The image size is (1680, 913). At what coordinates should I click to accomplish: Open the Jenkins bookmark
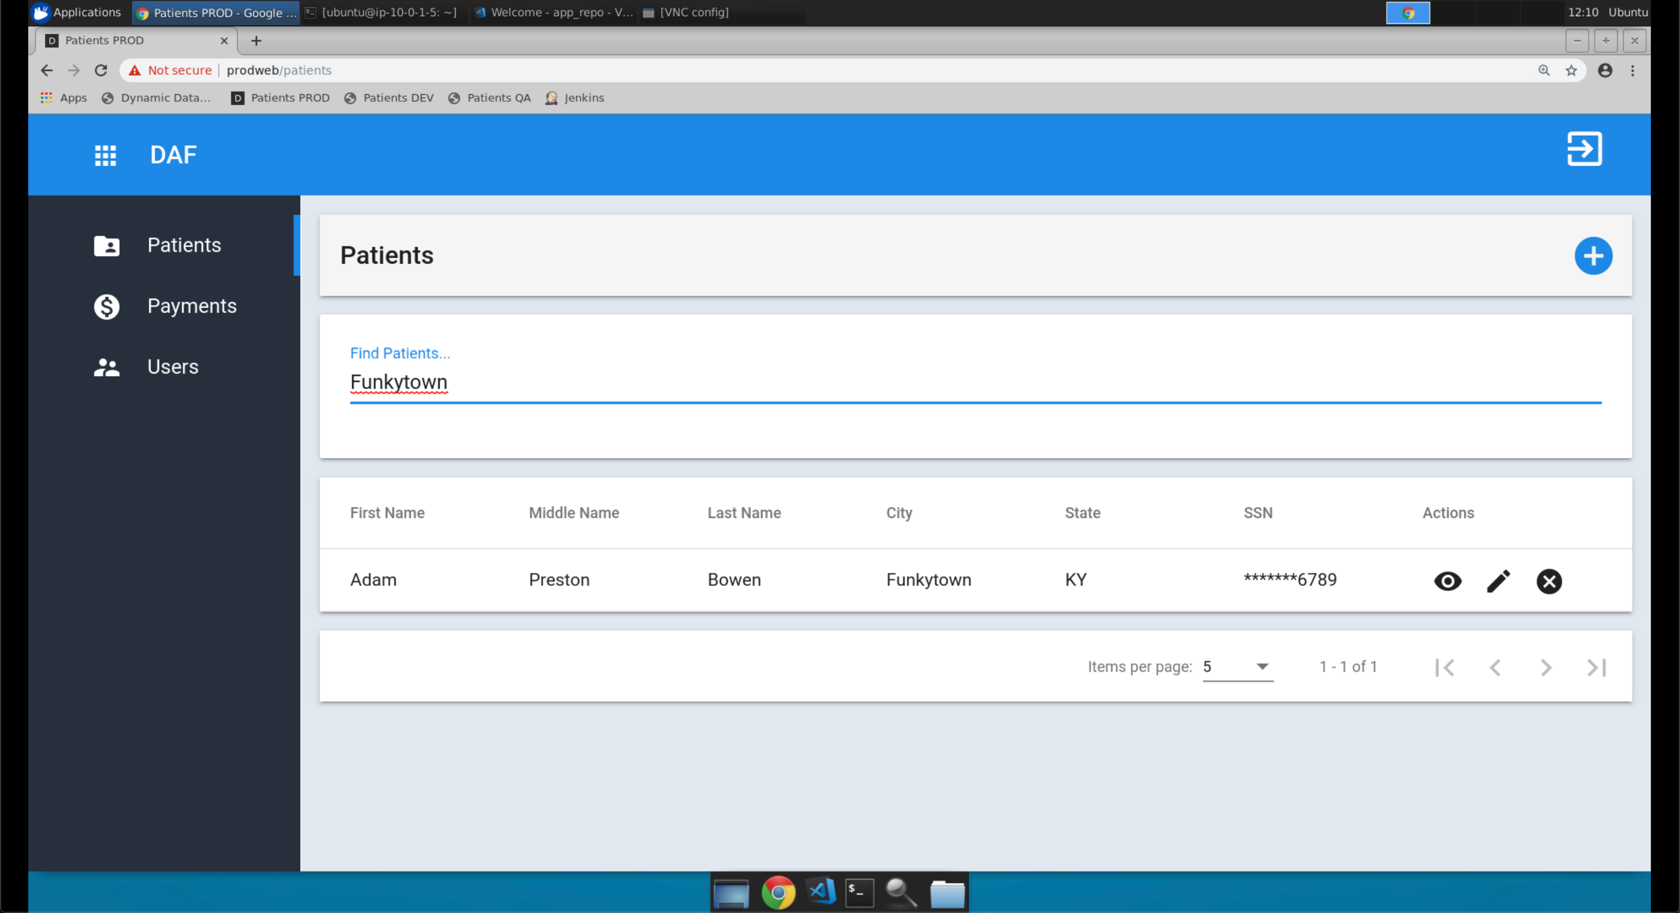point(575,98)
